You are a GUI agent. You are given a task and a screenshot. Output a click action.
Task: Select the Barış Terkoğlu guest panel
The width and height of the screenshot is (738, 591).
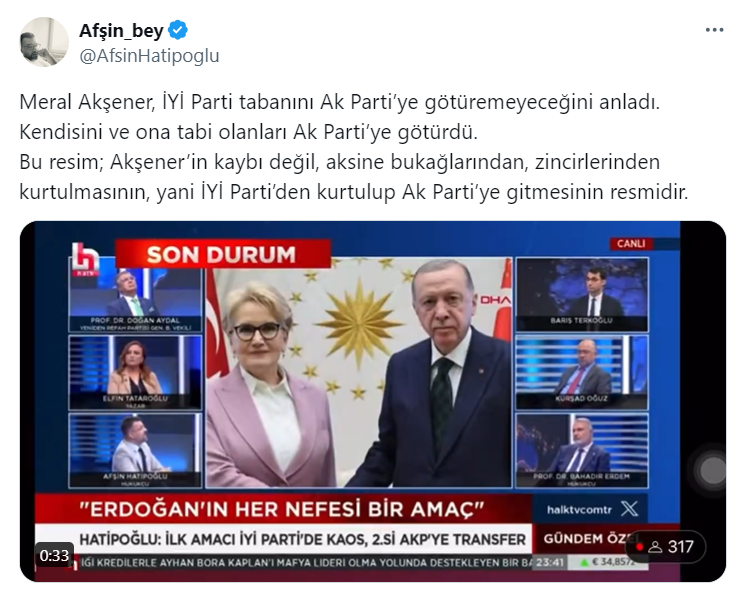tap(582, 294)
